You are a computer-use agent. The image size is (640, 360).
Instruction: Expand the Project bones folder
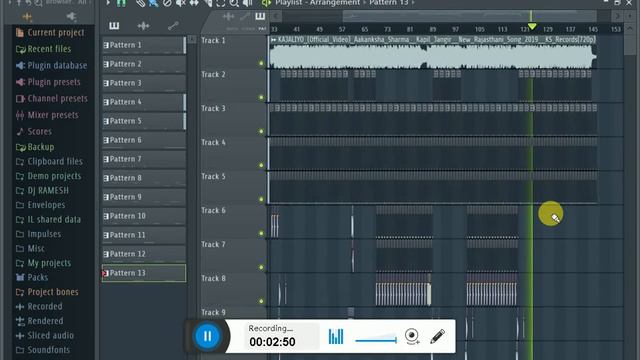coord(47,292)
